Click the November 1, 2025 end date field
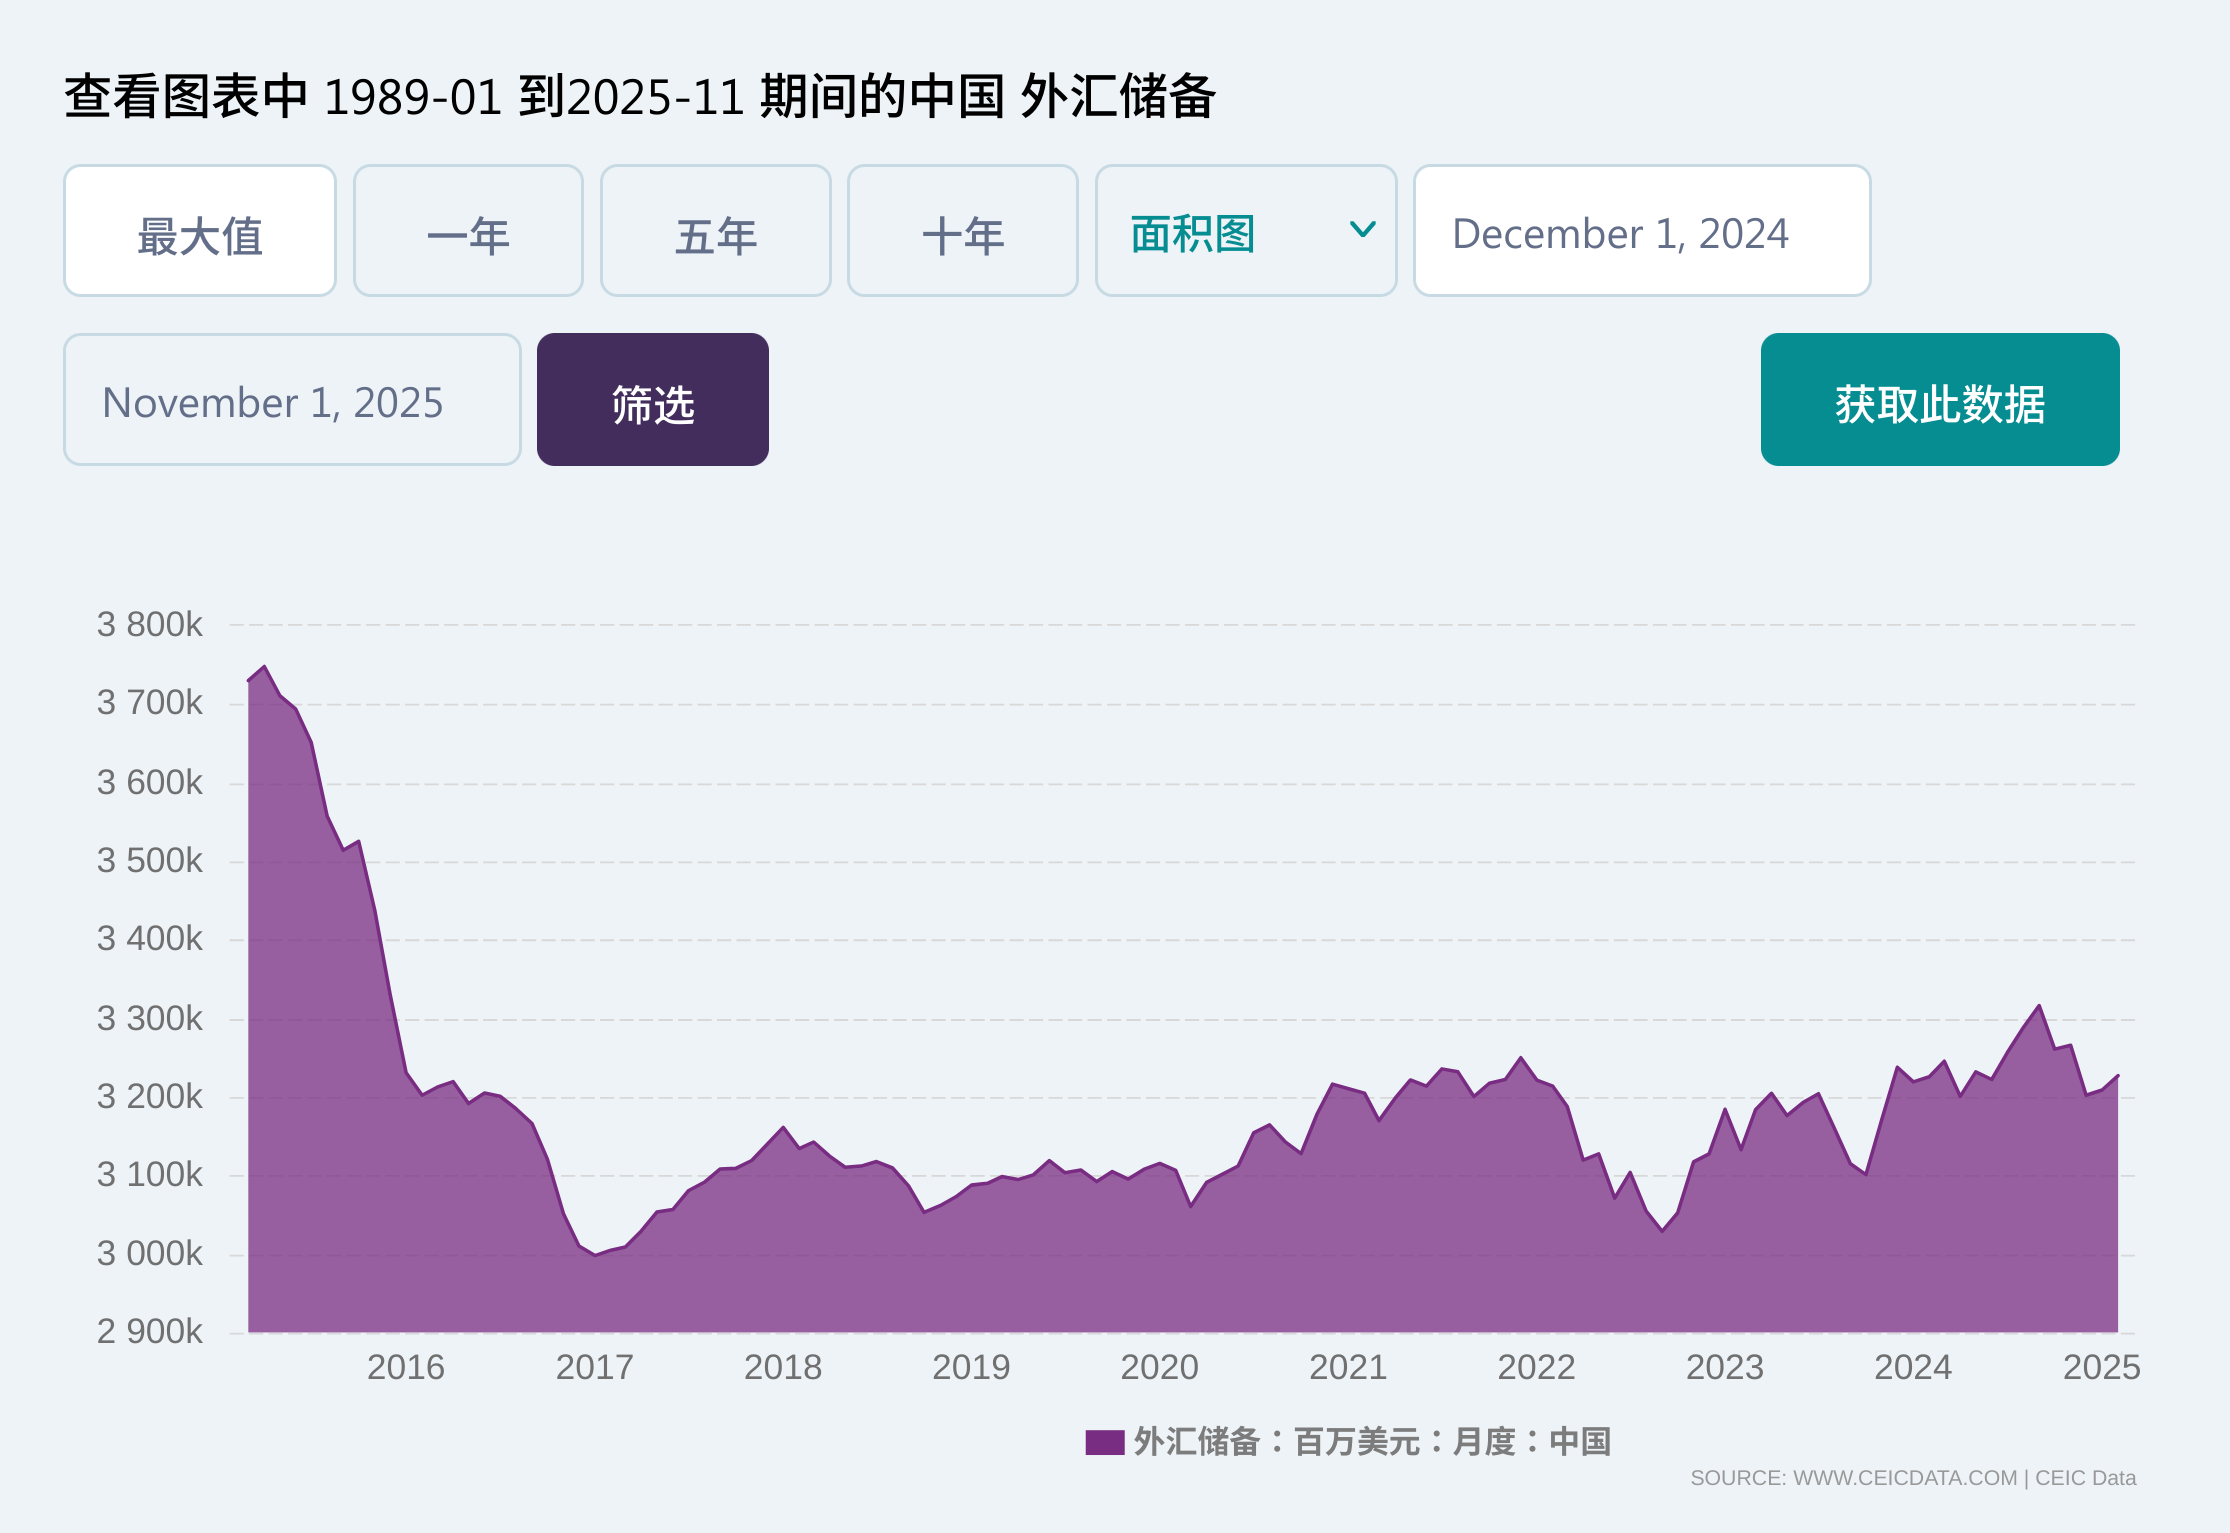2230x1533 pixels. point(292,401)
